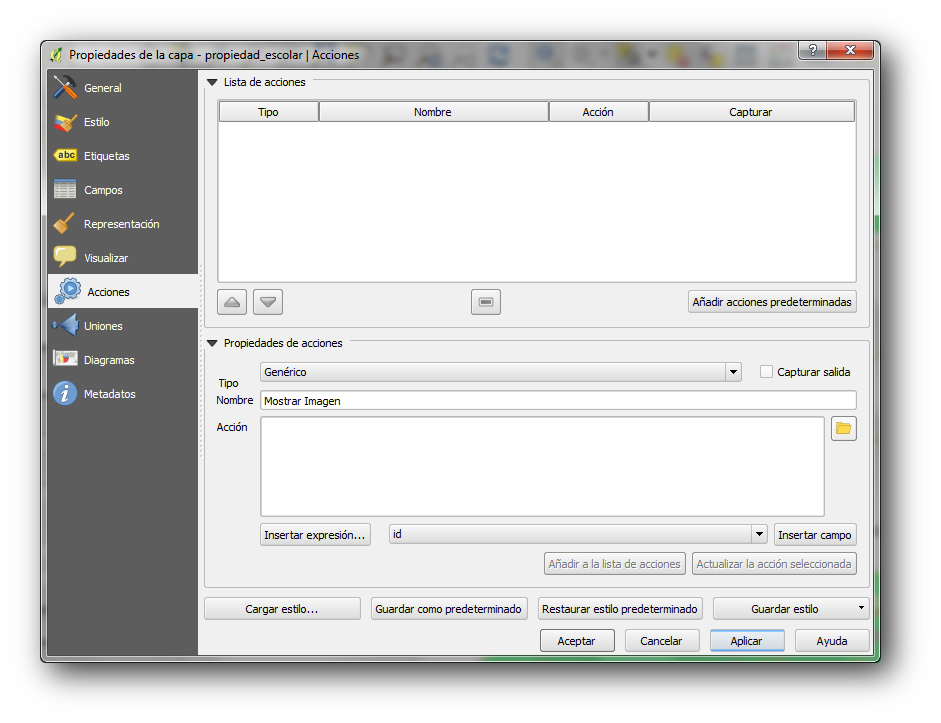This screenshot has width=941, height=723.
Task: Move selected action down with arrow button
Action: 268,302
